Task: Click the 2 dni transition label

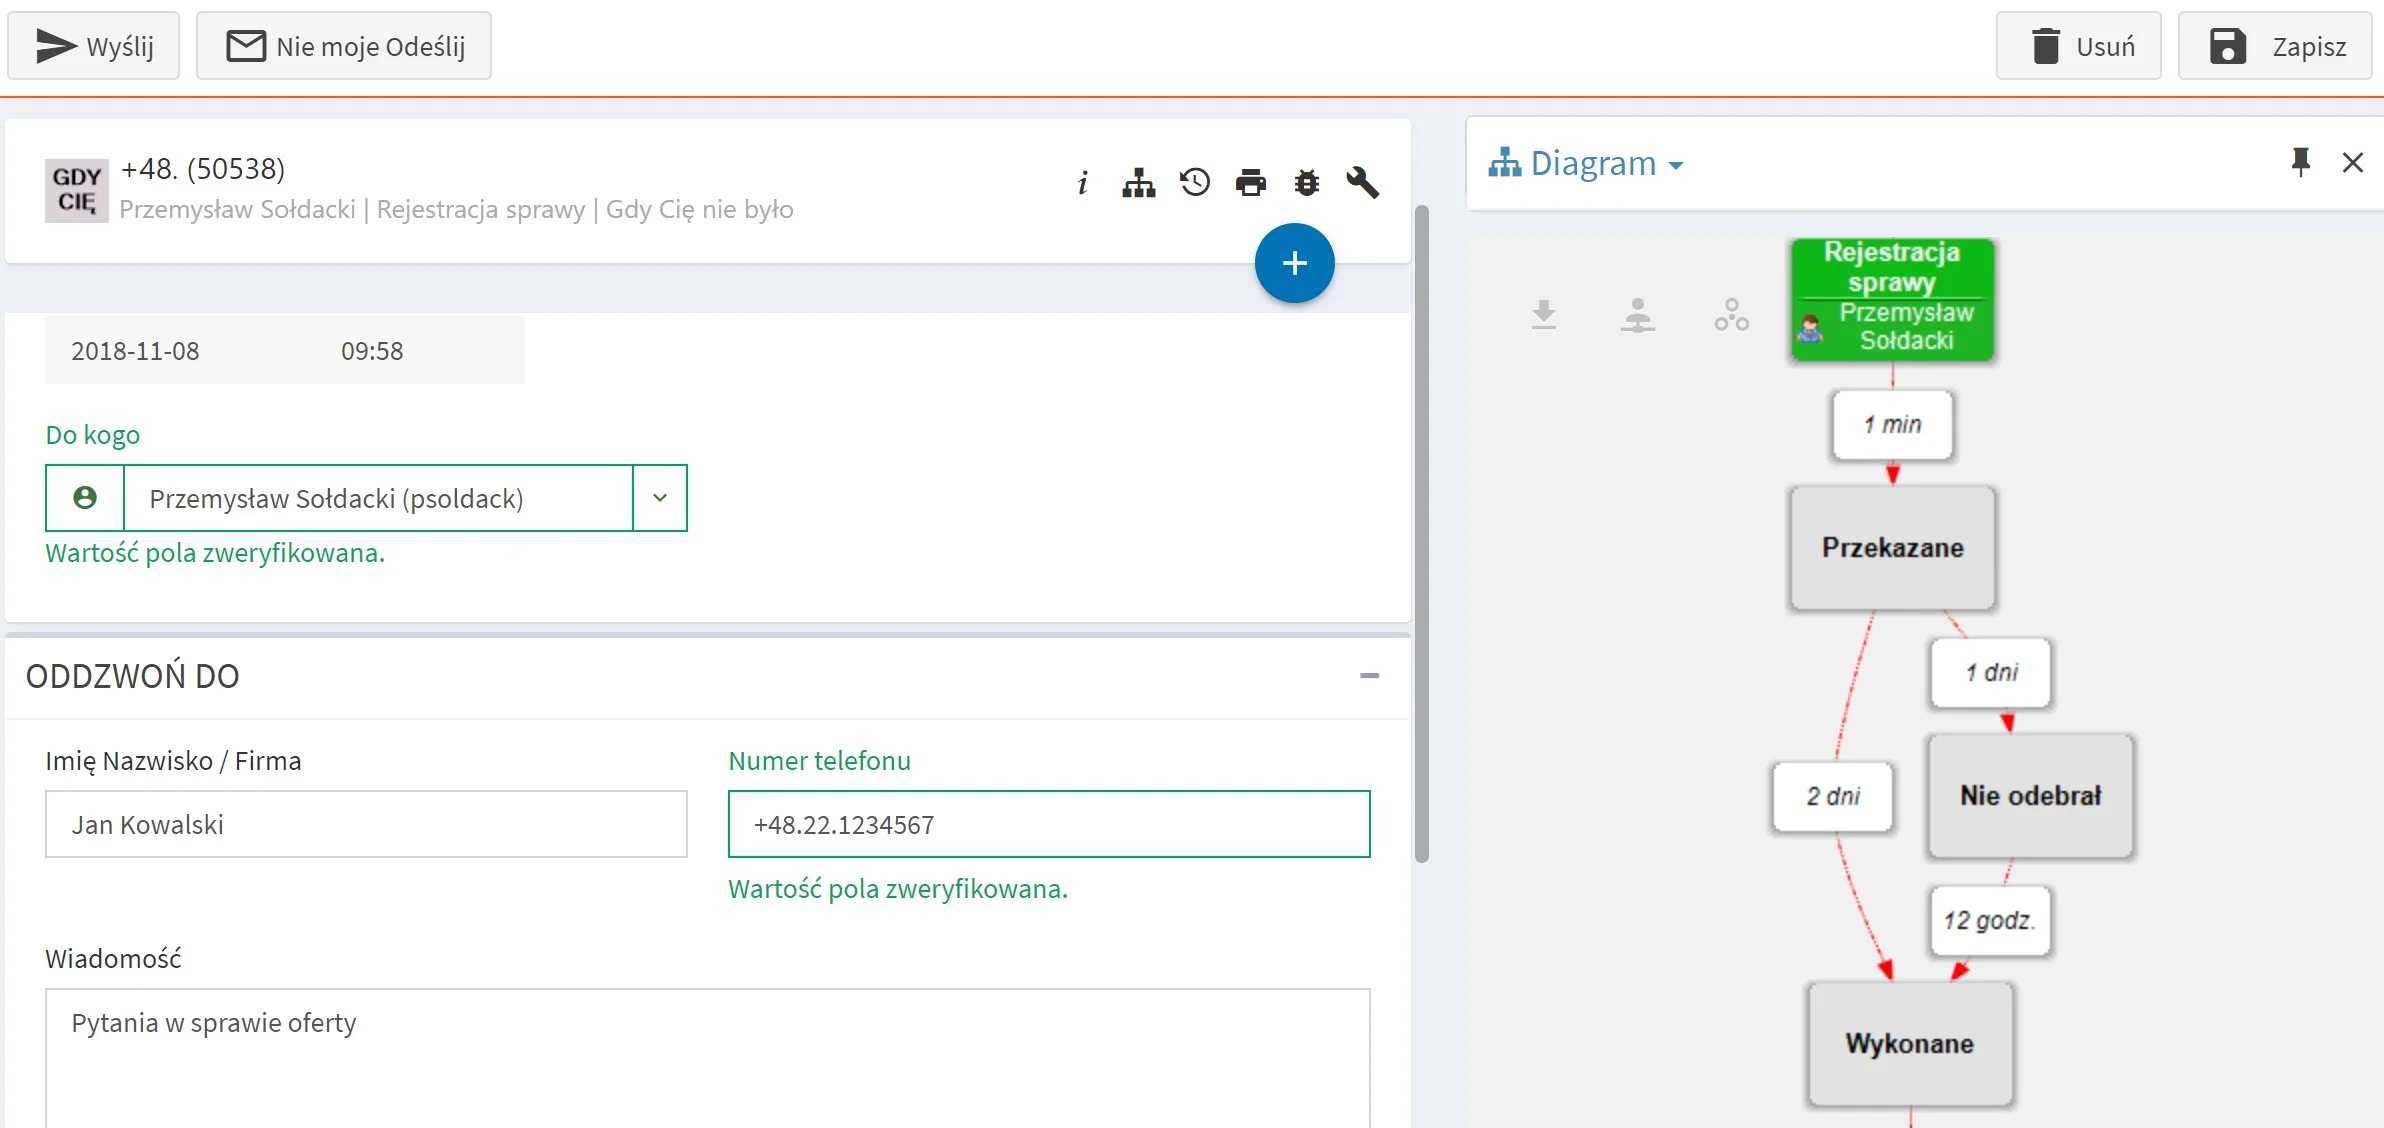Action: 1833,797
